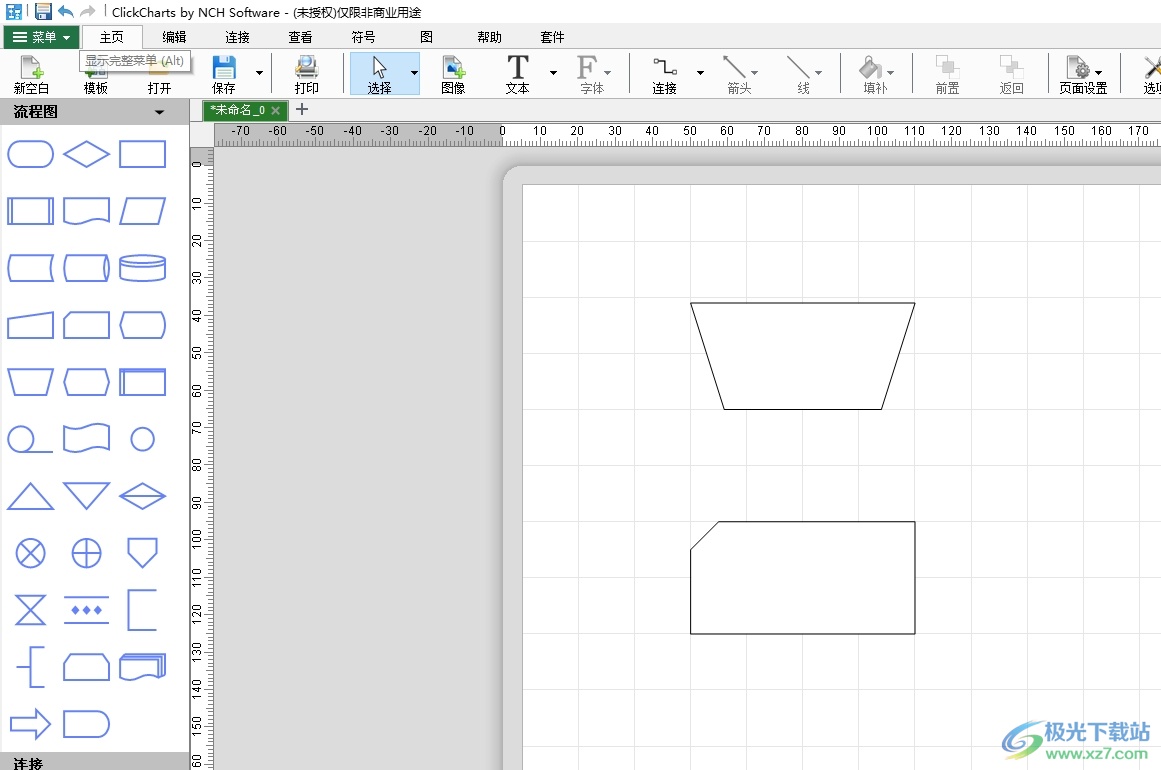The image size is (1161, 770).
Task: Pick the wavy tape shape
Action: coord(87,439)
